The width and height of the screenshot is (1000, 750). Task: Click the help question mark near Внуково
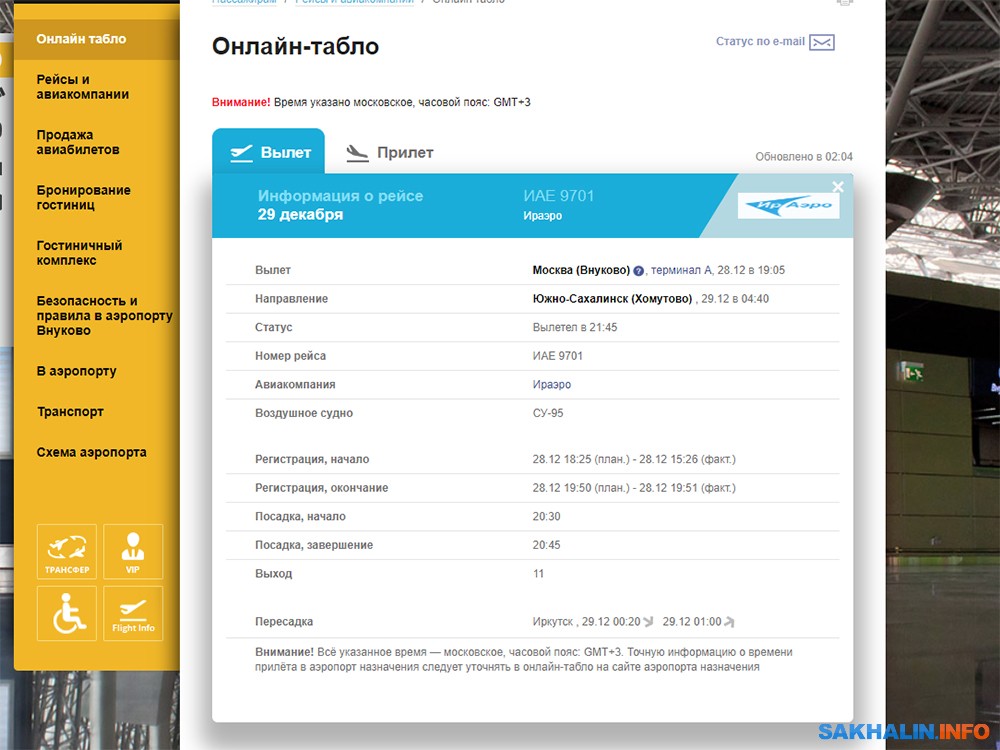point(639,271)
